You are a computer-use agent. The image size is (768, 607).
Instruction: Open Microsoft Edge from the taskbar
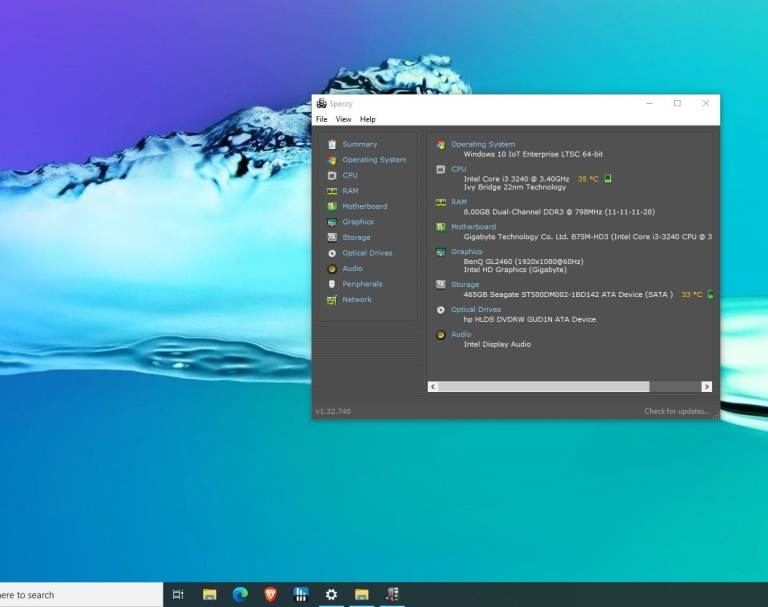[x=240, y=595]
